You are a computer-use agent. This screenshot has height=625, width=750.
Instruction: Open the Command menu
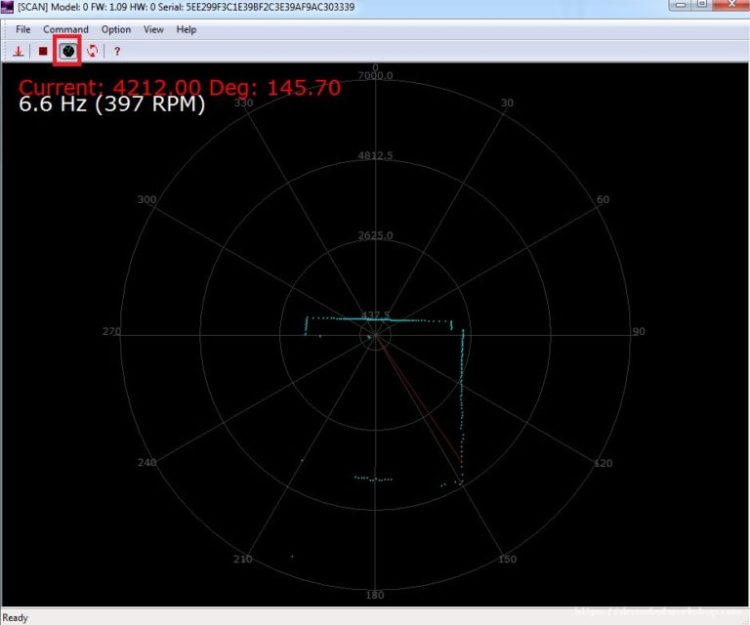[x=66, y=30]
